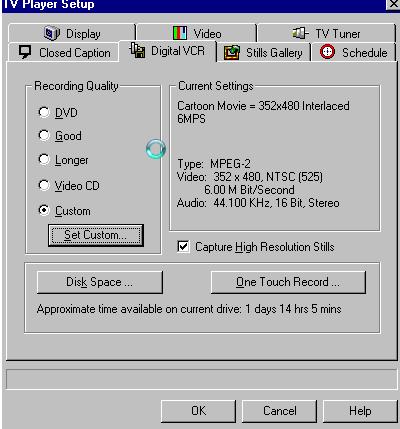The height and width of the screenshot is (429, 400).
Task: Click the TV Tuner tab icon
Action: pos(300,33)
